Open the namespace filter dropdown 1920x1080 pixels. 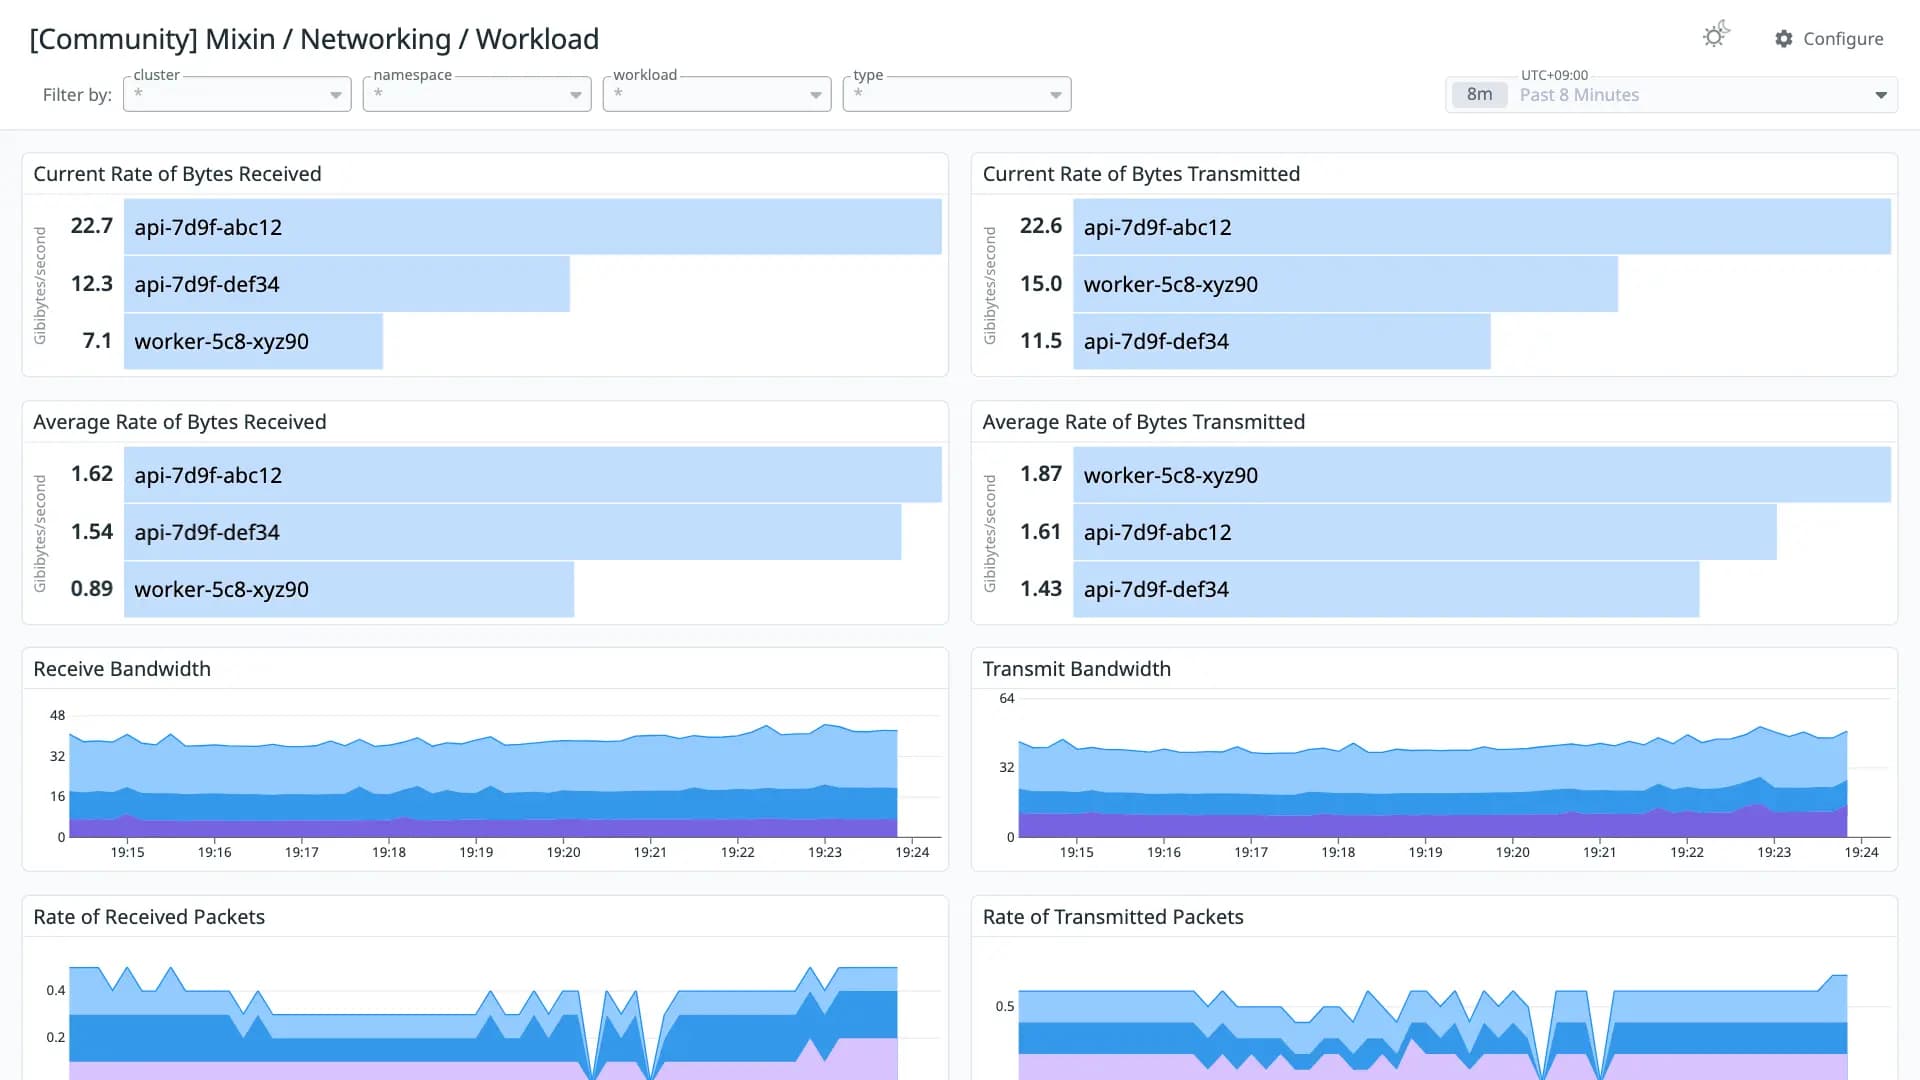coord(477,94)
